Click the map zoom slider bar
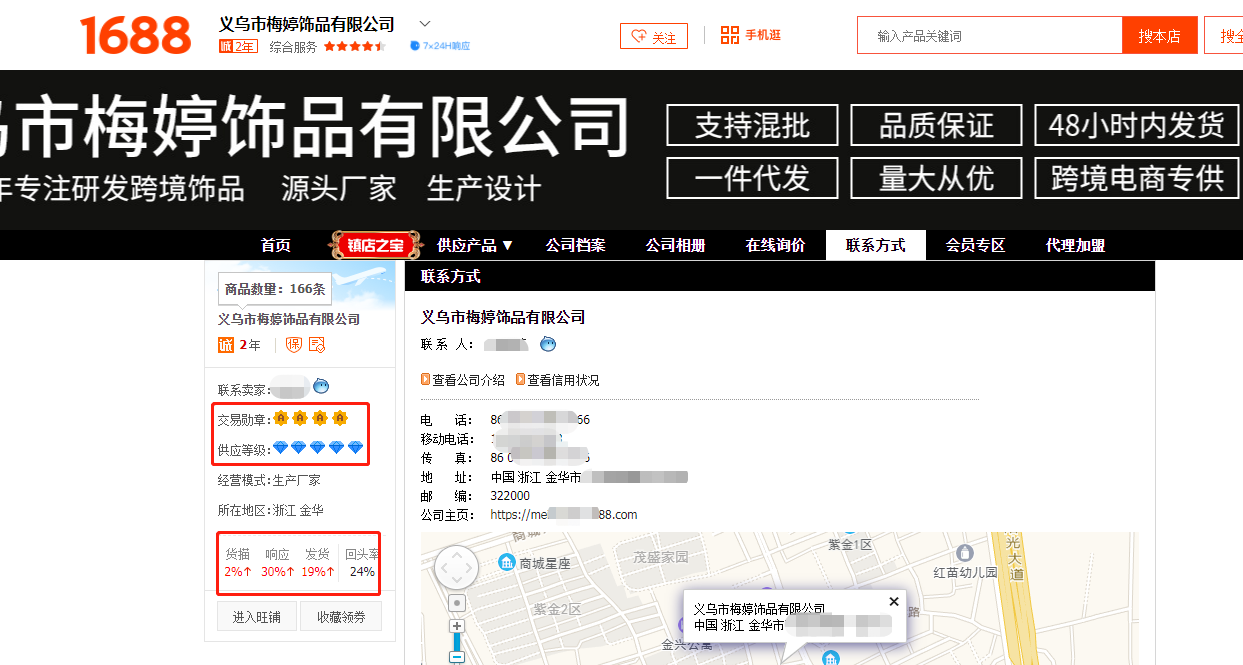 (457, 642)
